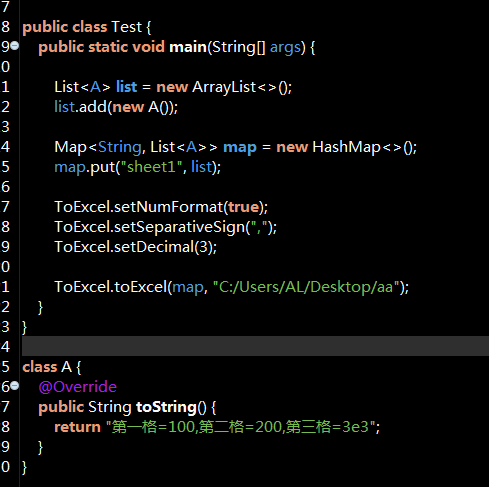Click the true argument in setNumFormat

pyautogui.click(x=244, y=207)
